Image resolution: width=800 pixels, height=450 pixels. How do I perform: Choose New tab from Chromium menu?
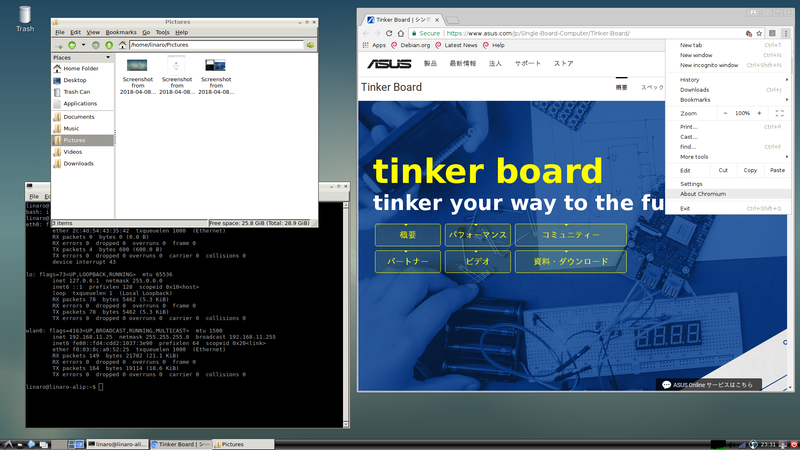728,45
